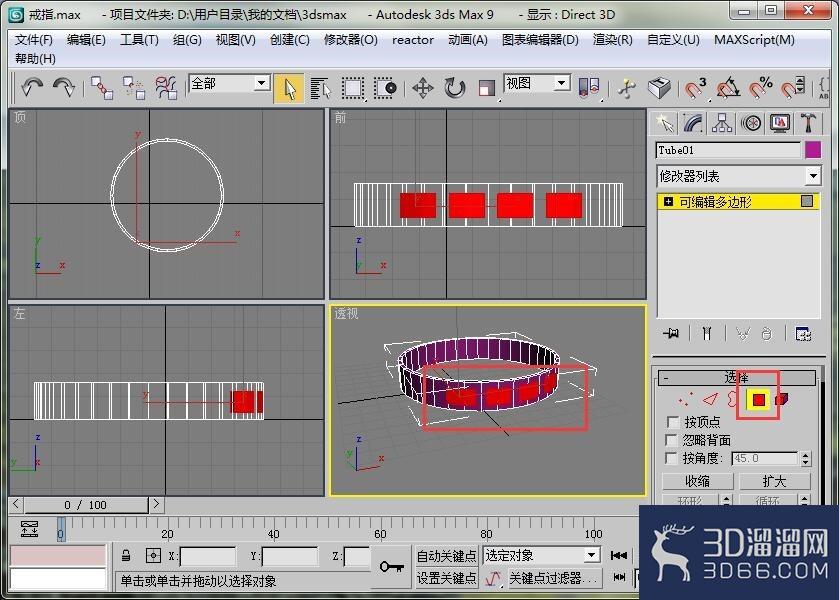
Task: Click the Tube01 object color swatch
Action: pos(813,150)
